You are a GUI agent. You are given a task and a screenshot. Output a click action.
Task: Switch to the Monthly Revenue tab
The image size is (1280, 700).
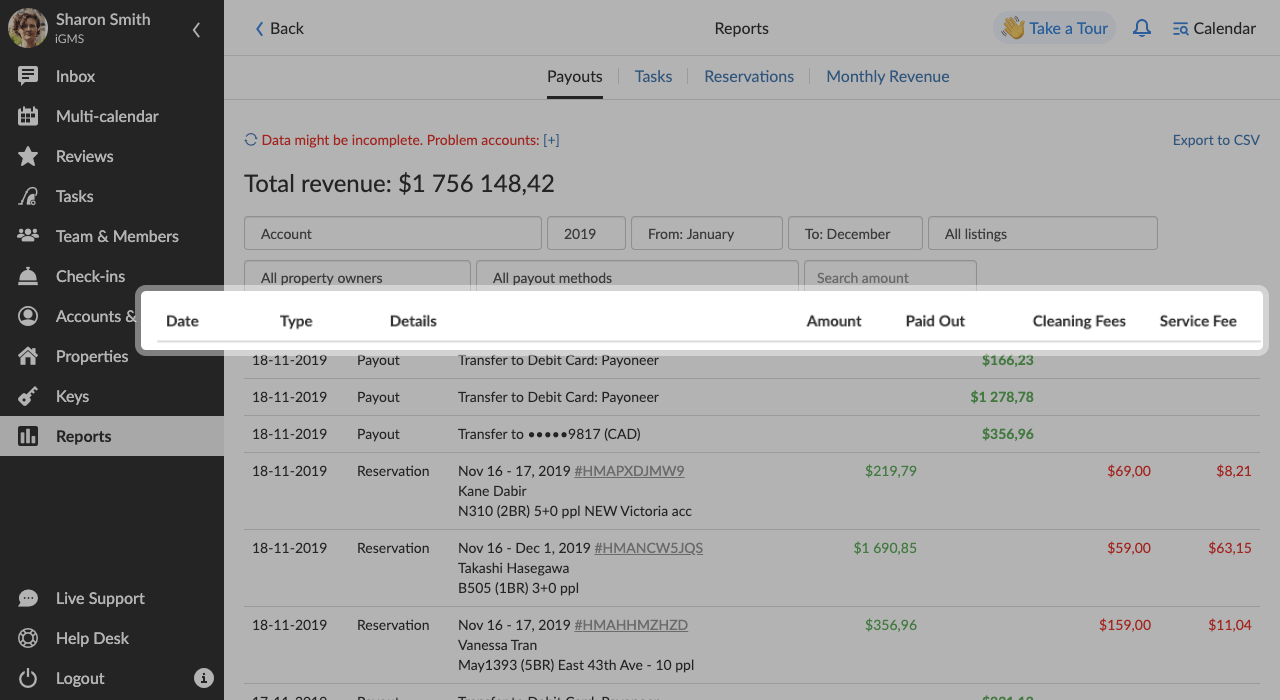tap(887, 76)
